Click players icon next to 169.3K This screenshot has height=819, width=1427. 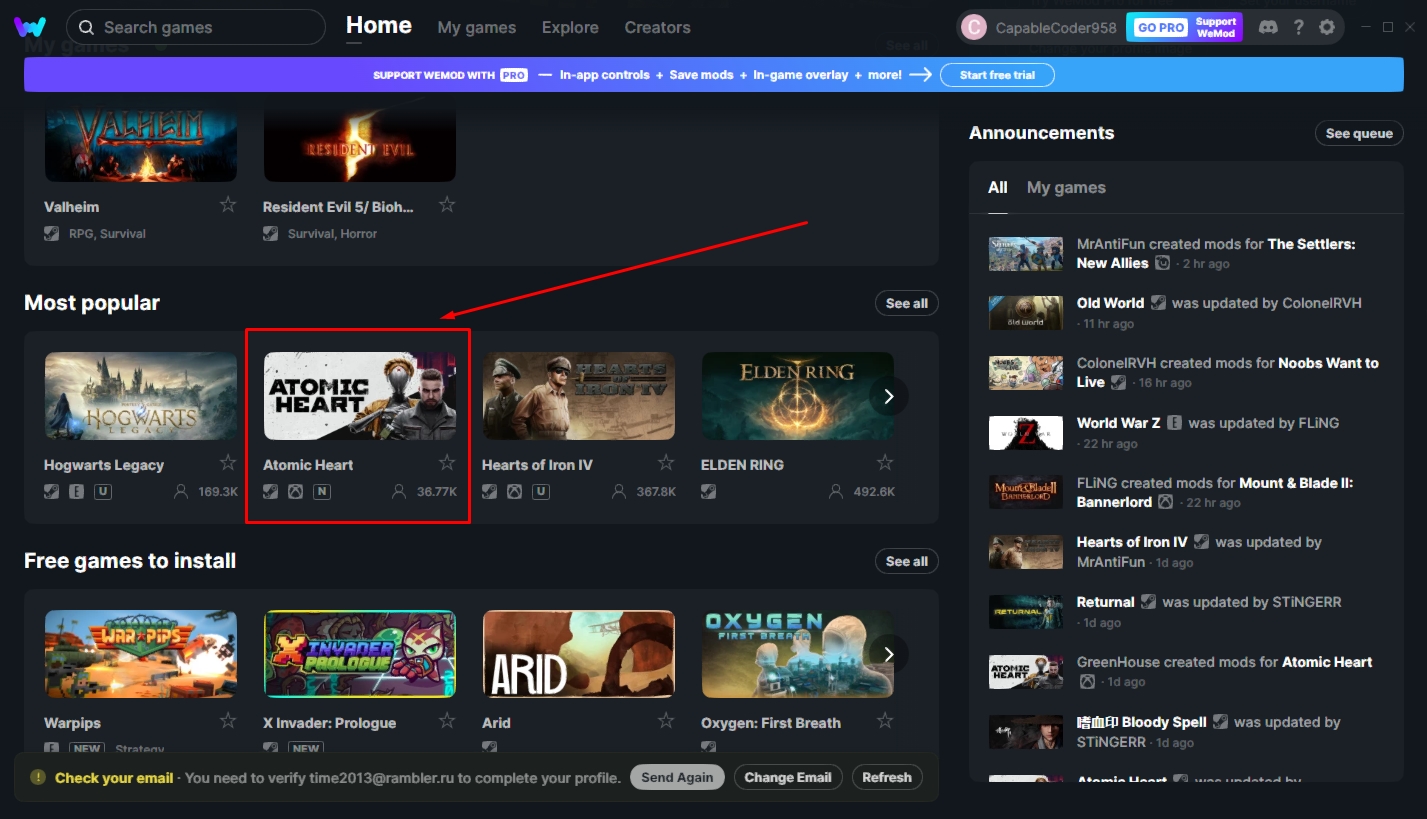(x=181, y=492)
